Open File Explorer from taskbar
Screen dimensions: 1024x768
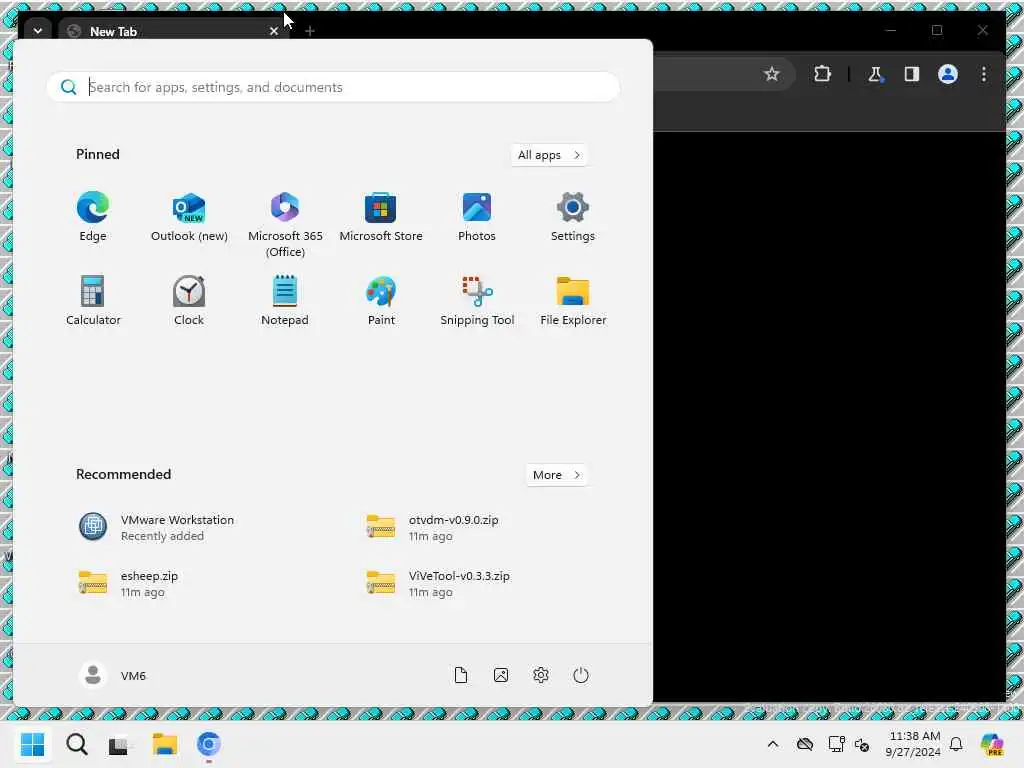tap(165, 744)
